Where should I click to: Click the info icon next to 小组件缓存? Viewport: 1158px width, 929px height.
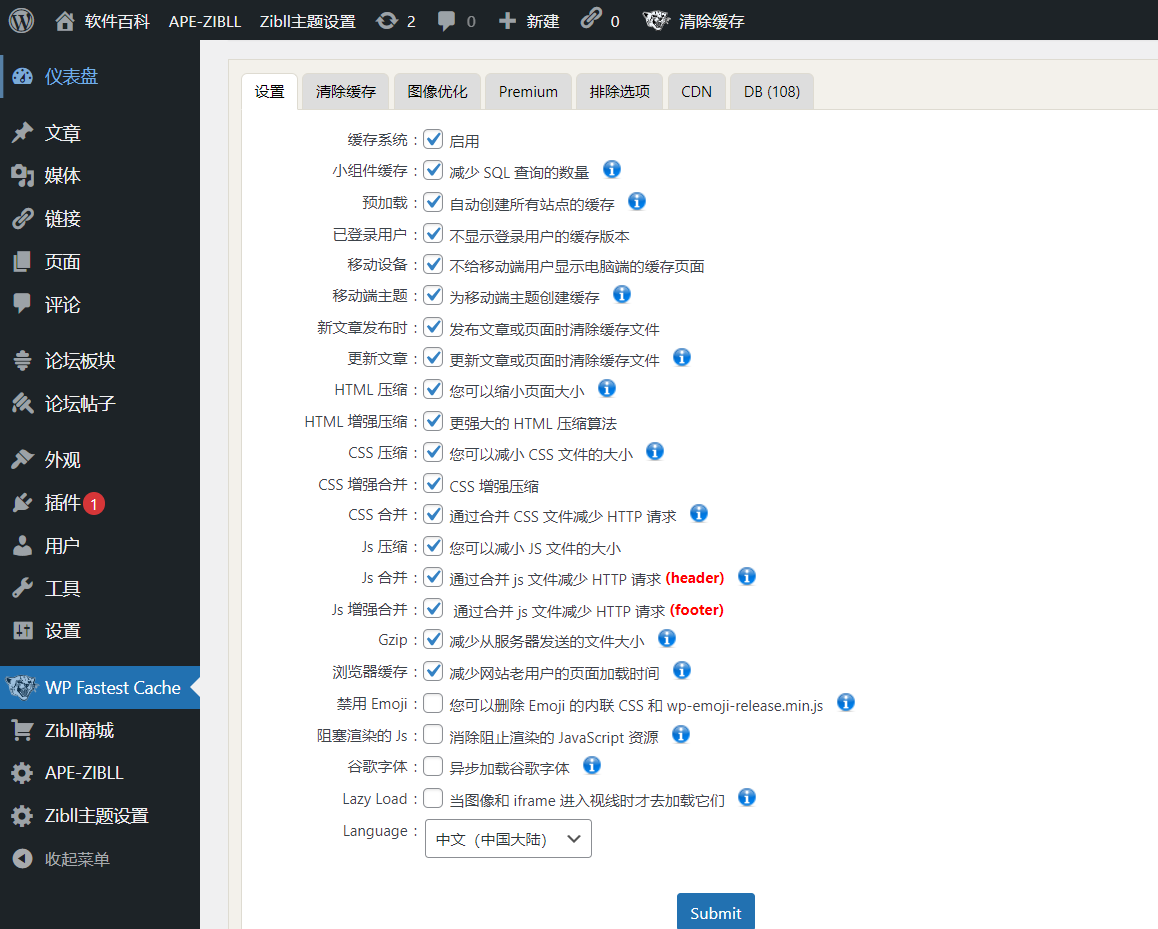tap(612, 170)
